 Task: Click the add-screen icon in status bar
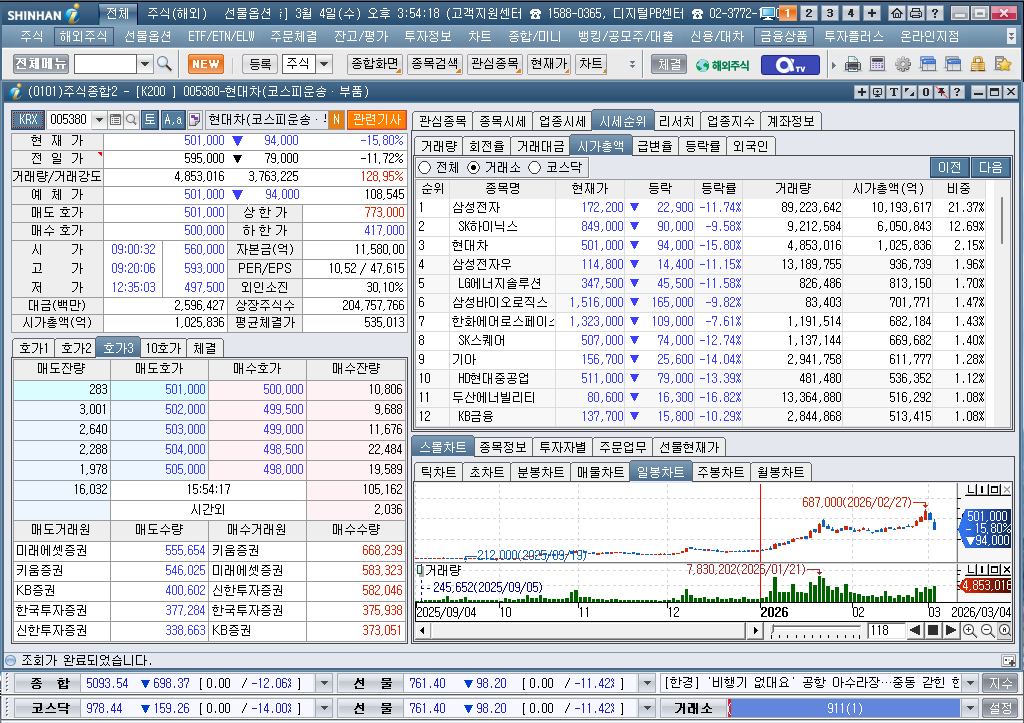tap(1008, 660)
